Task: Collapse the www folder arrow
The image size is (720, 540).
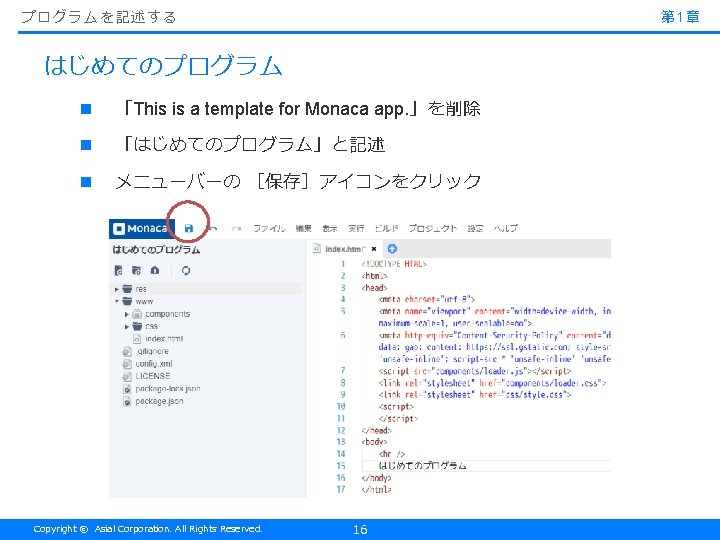Action: [x=117, y=302]
